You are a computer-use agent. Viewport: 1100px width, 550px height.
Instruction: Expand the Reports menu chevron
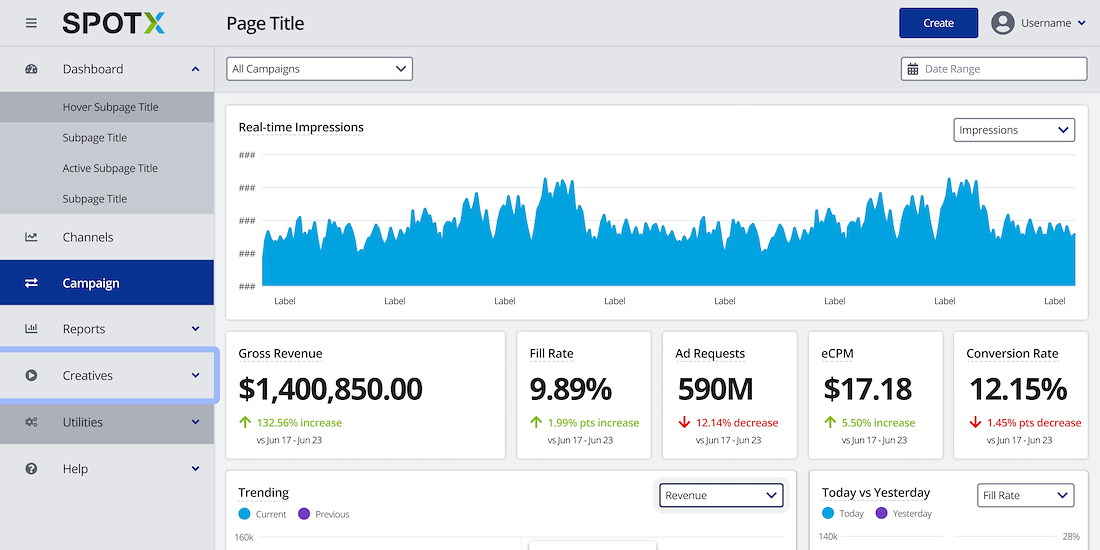tap(195, 329)
